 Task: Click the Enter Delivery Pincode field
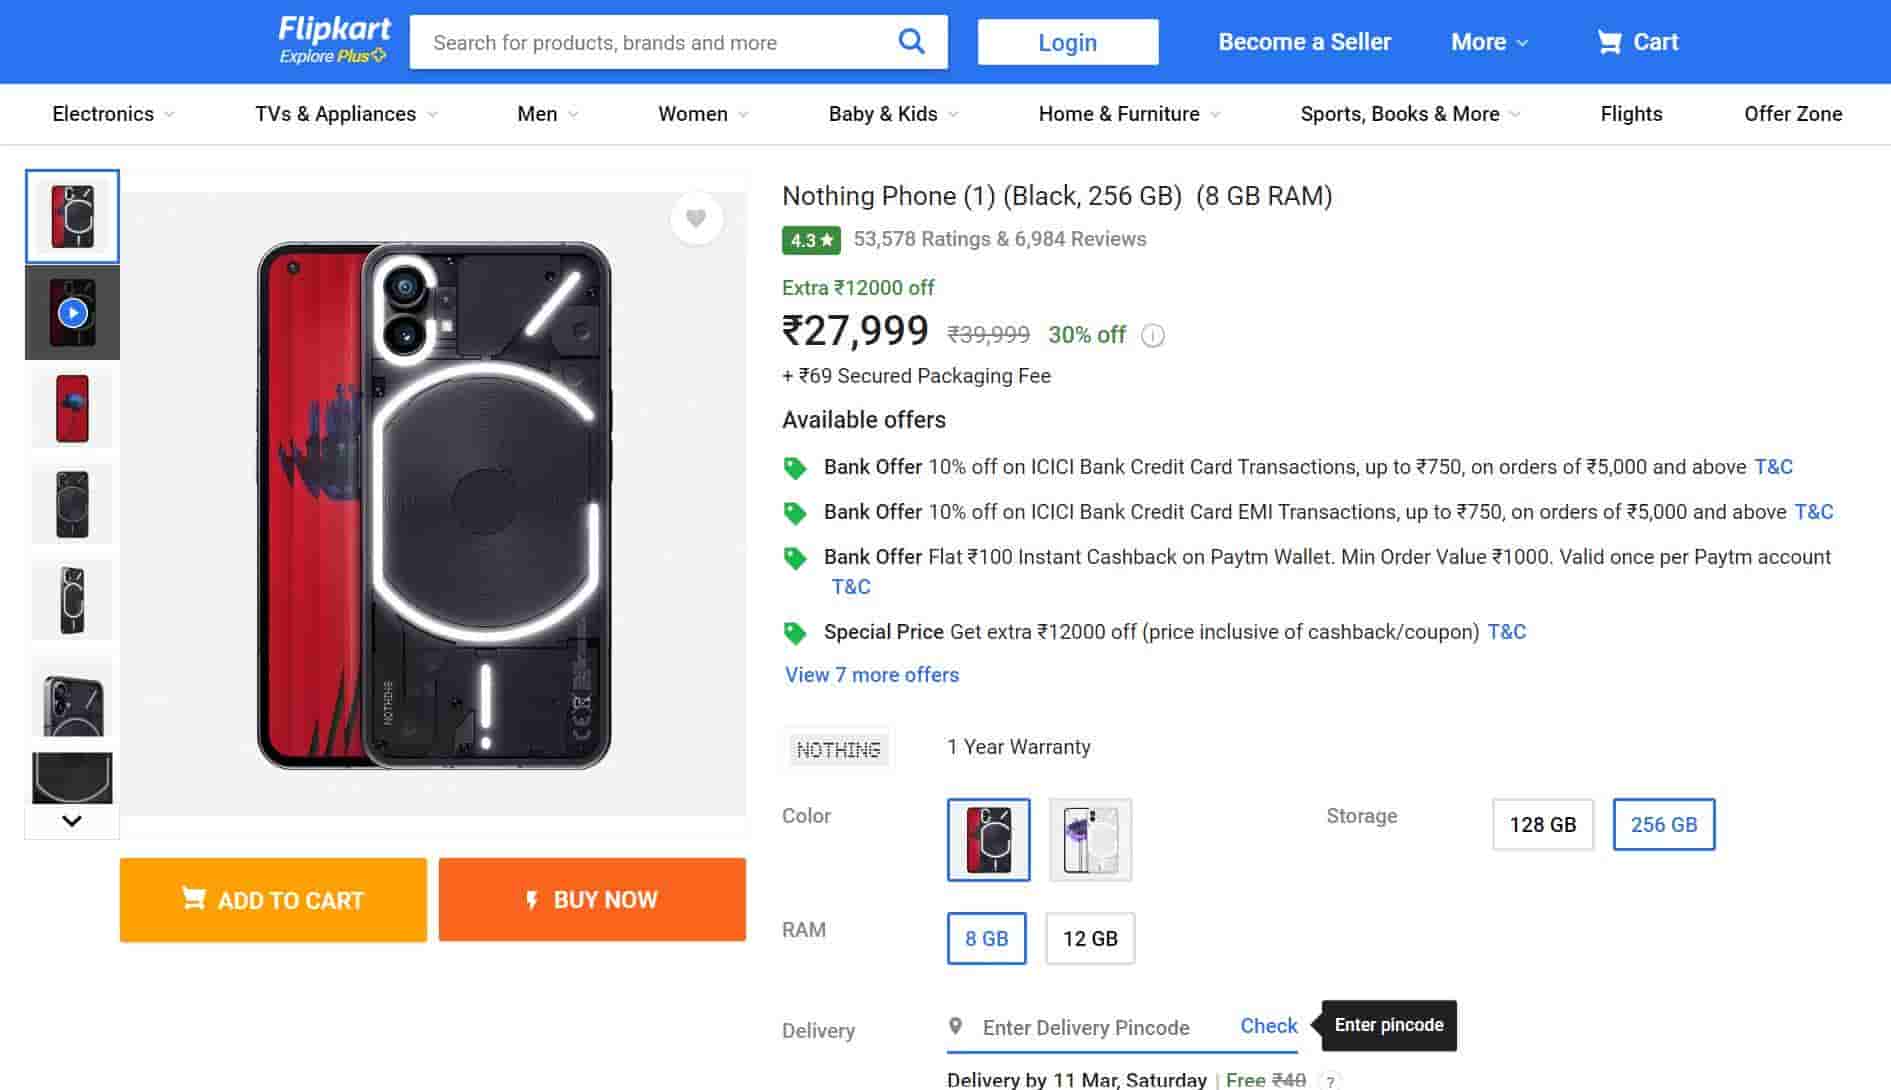point(1086,1028)
